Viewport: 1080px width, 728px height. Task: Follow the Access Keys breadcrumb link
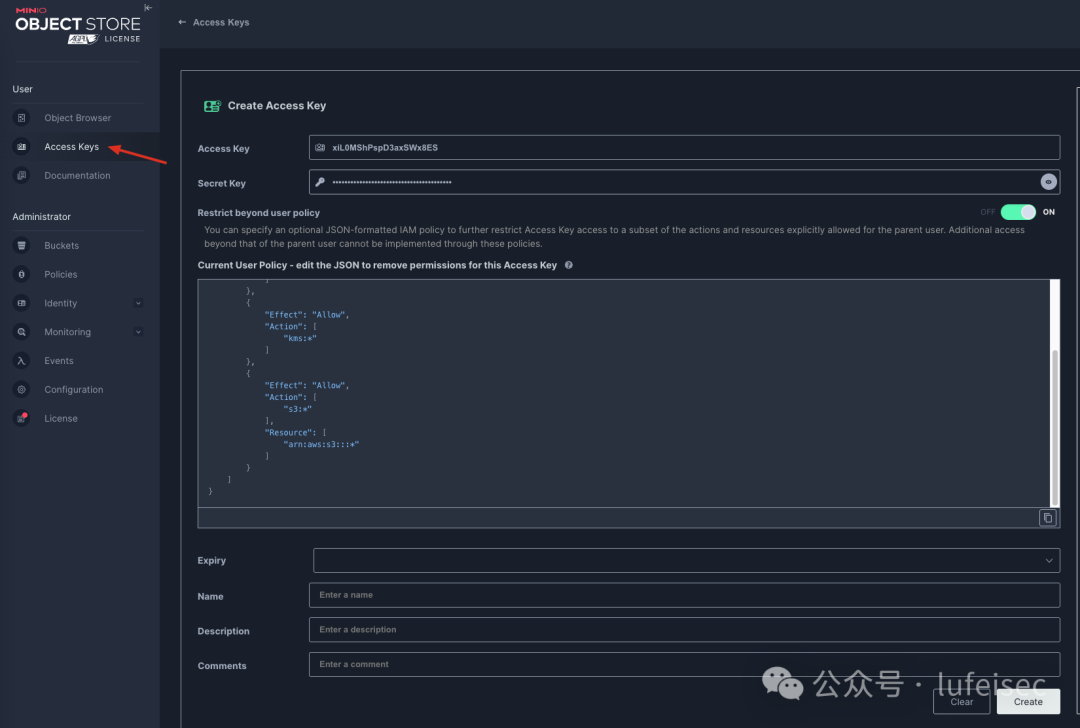(221, 22)
